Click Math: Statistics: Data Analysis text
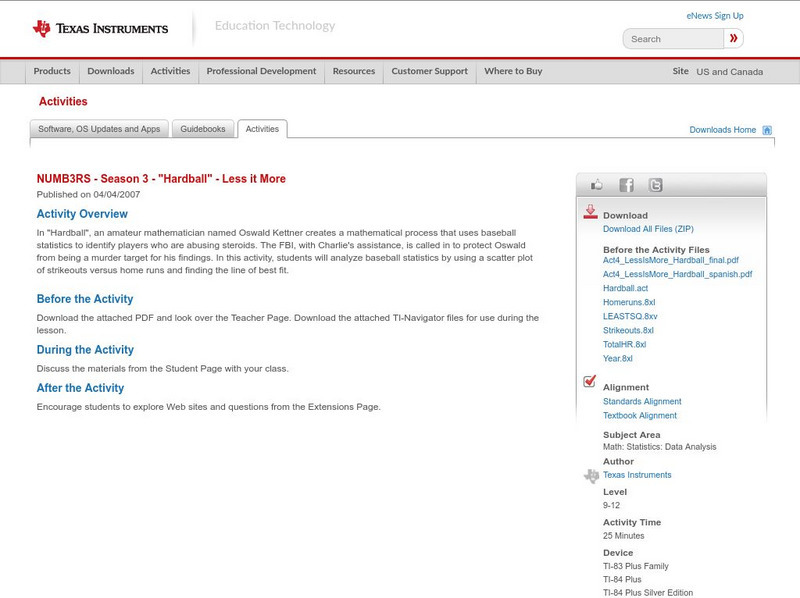Screen dimensions: 800x598 pyautogui.click(x=659, y=447)
